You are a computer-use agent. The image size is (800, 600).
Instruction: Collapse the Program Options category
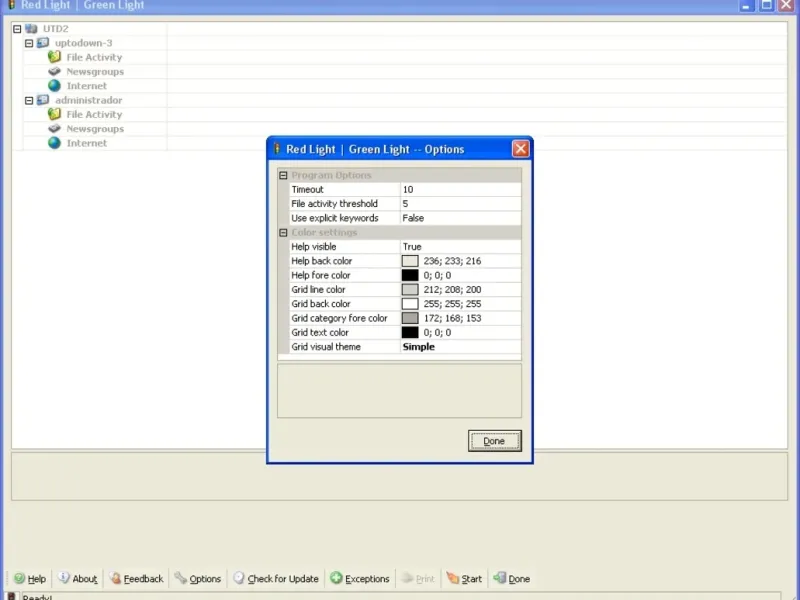(283, 175)
